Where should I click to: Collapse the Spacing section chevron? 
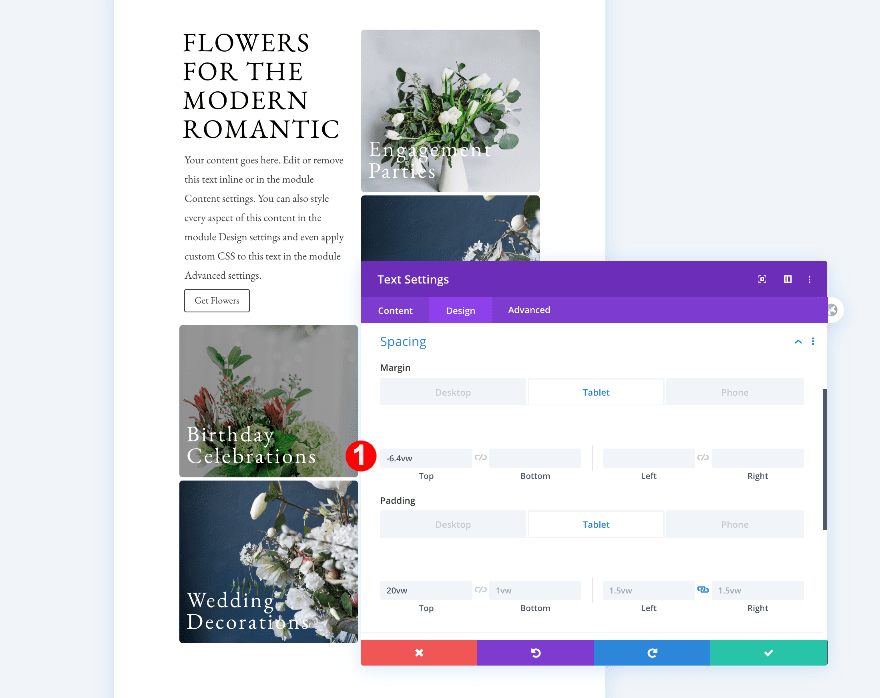[x=798, y=342]
